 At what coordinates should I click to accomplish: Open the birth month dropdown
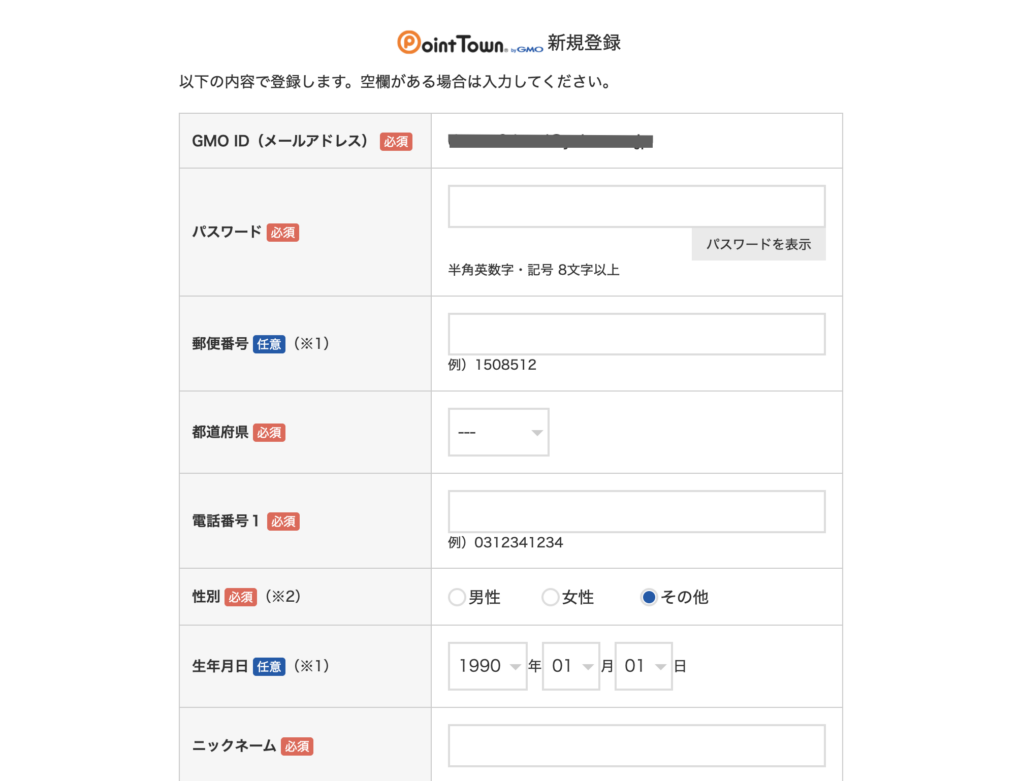click(570, 666)
